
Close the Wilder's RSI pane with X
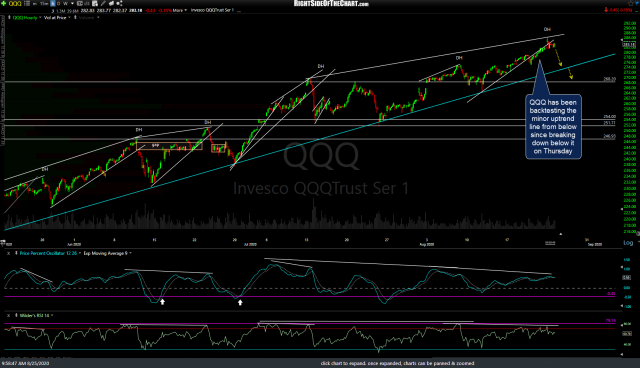8,315
